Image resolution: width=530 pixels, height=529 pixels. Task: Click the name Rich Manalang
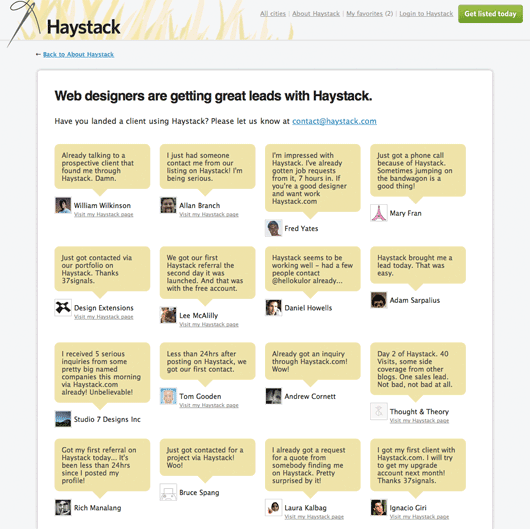97,508
